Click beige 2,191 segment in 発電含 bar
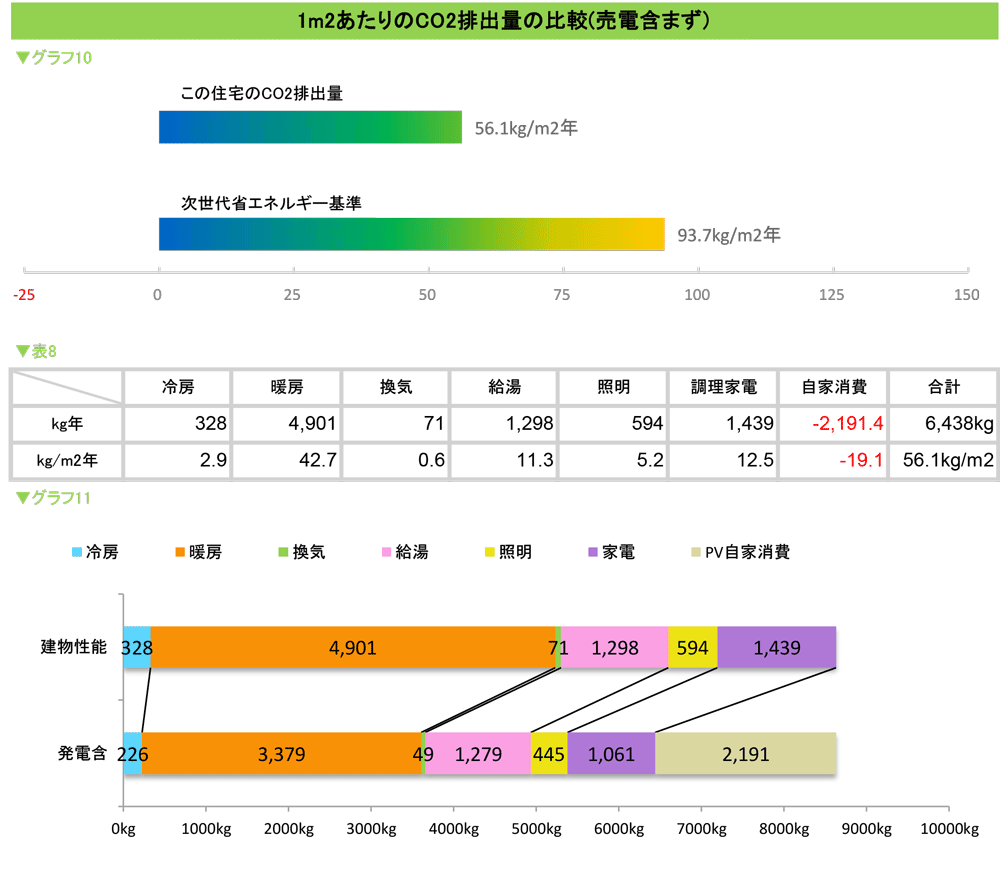Screen dimensions: 1000x882 click(746, 754)
